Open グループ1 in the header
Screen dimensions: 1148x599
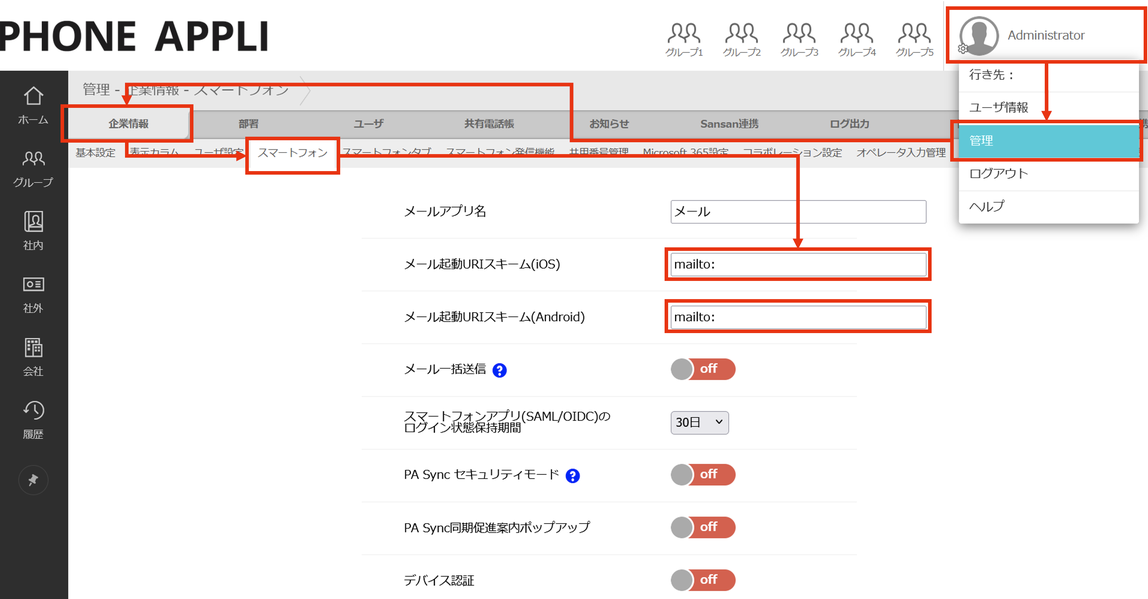click(684, 40)
